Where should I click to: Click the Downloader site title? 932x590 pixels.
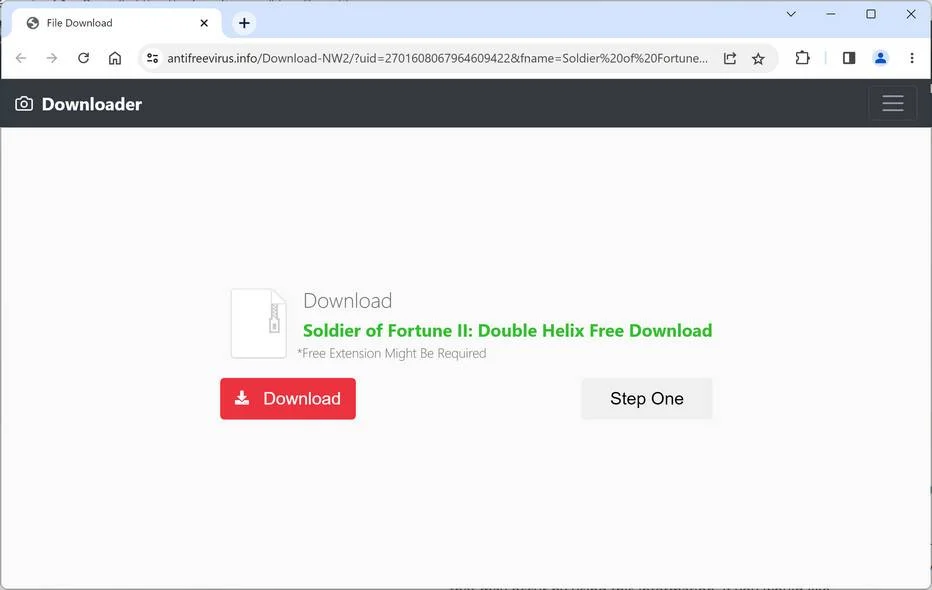point(92,104)
